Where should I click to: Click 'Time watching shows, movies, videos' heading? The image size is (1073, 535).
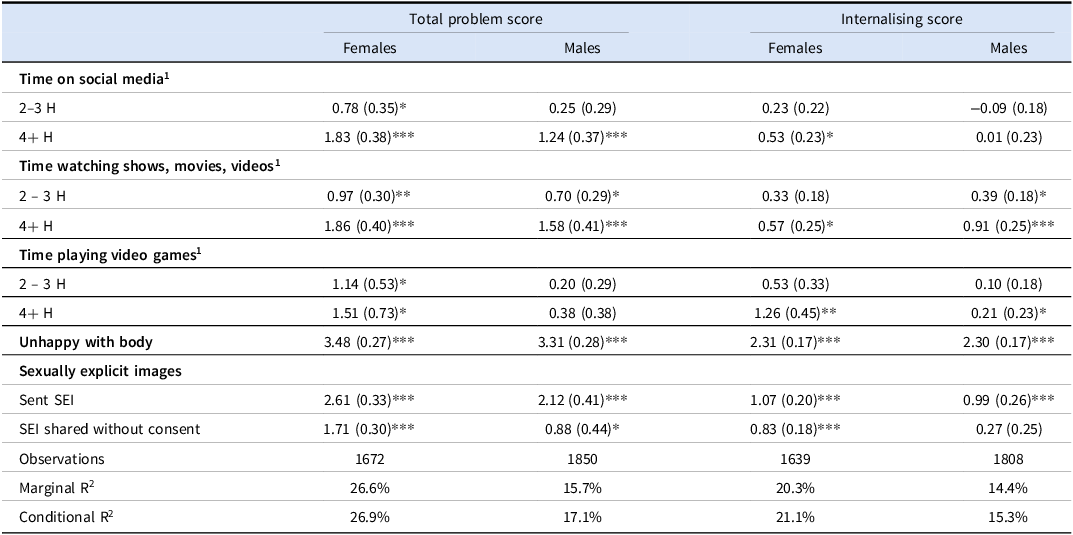[149, 166]
